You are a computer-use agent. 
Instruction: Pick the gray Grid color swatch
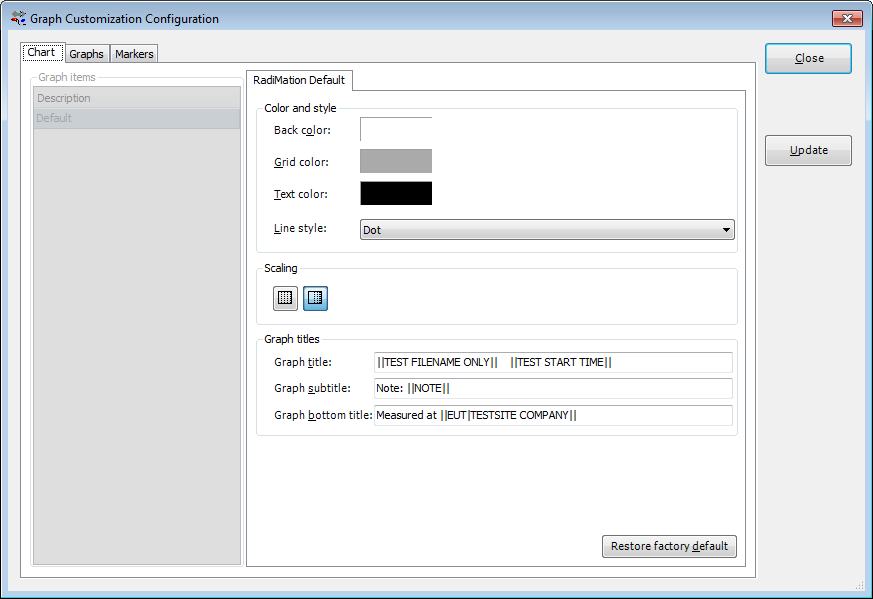click(x=396, y=161)
